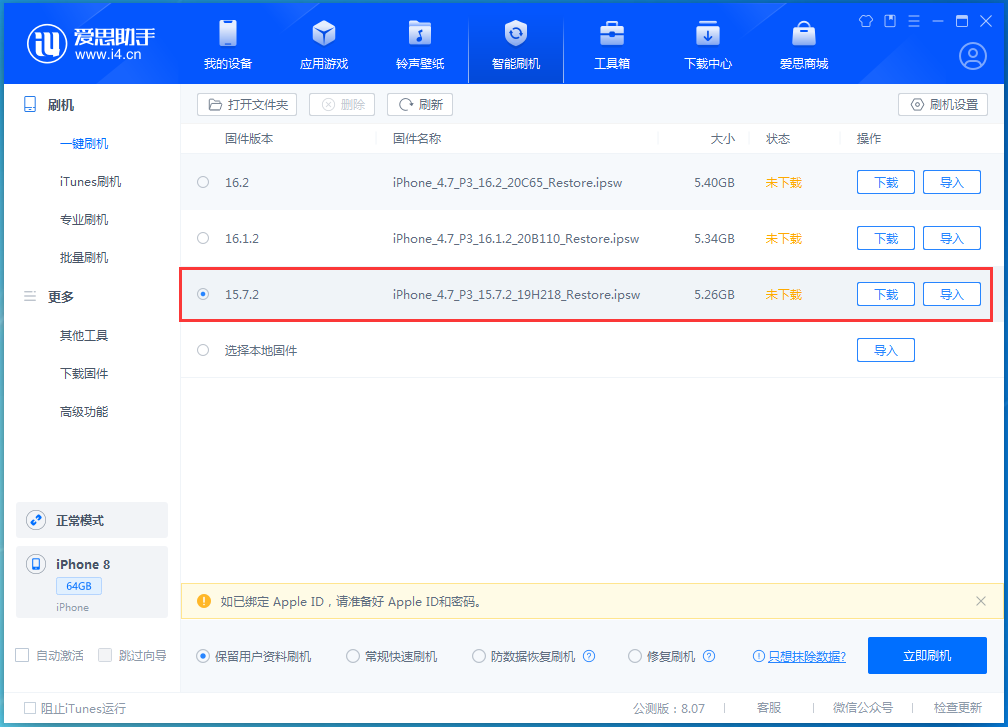
Task: Click 固件名称 column header
Action: tap(417, 138)
